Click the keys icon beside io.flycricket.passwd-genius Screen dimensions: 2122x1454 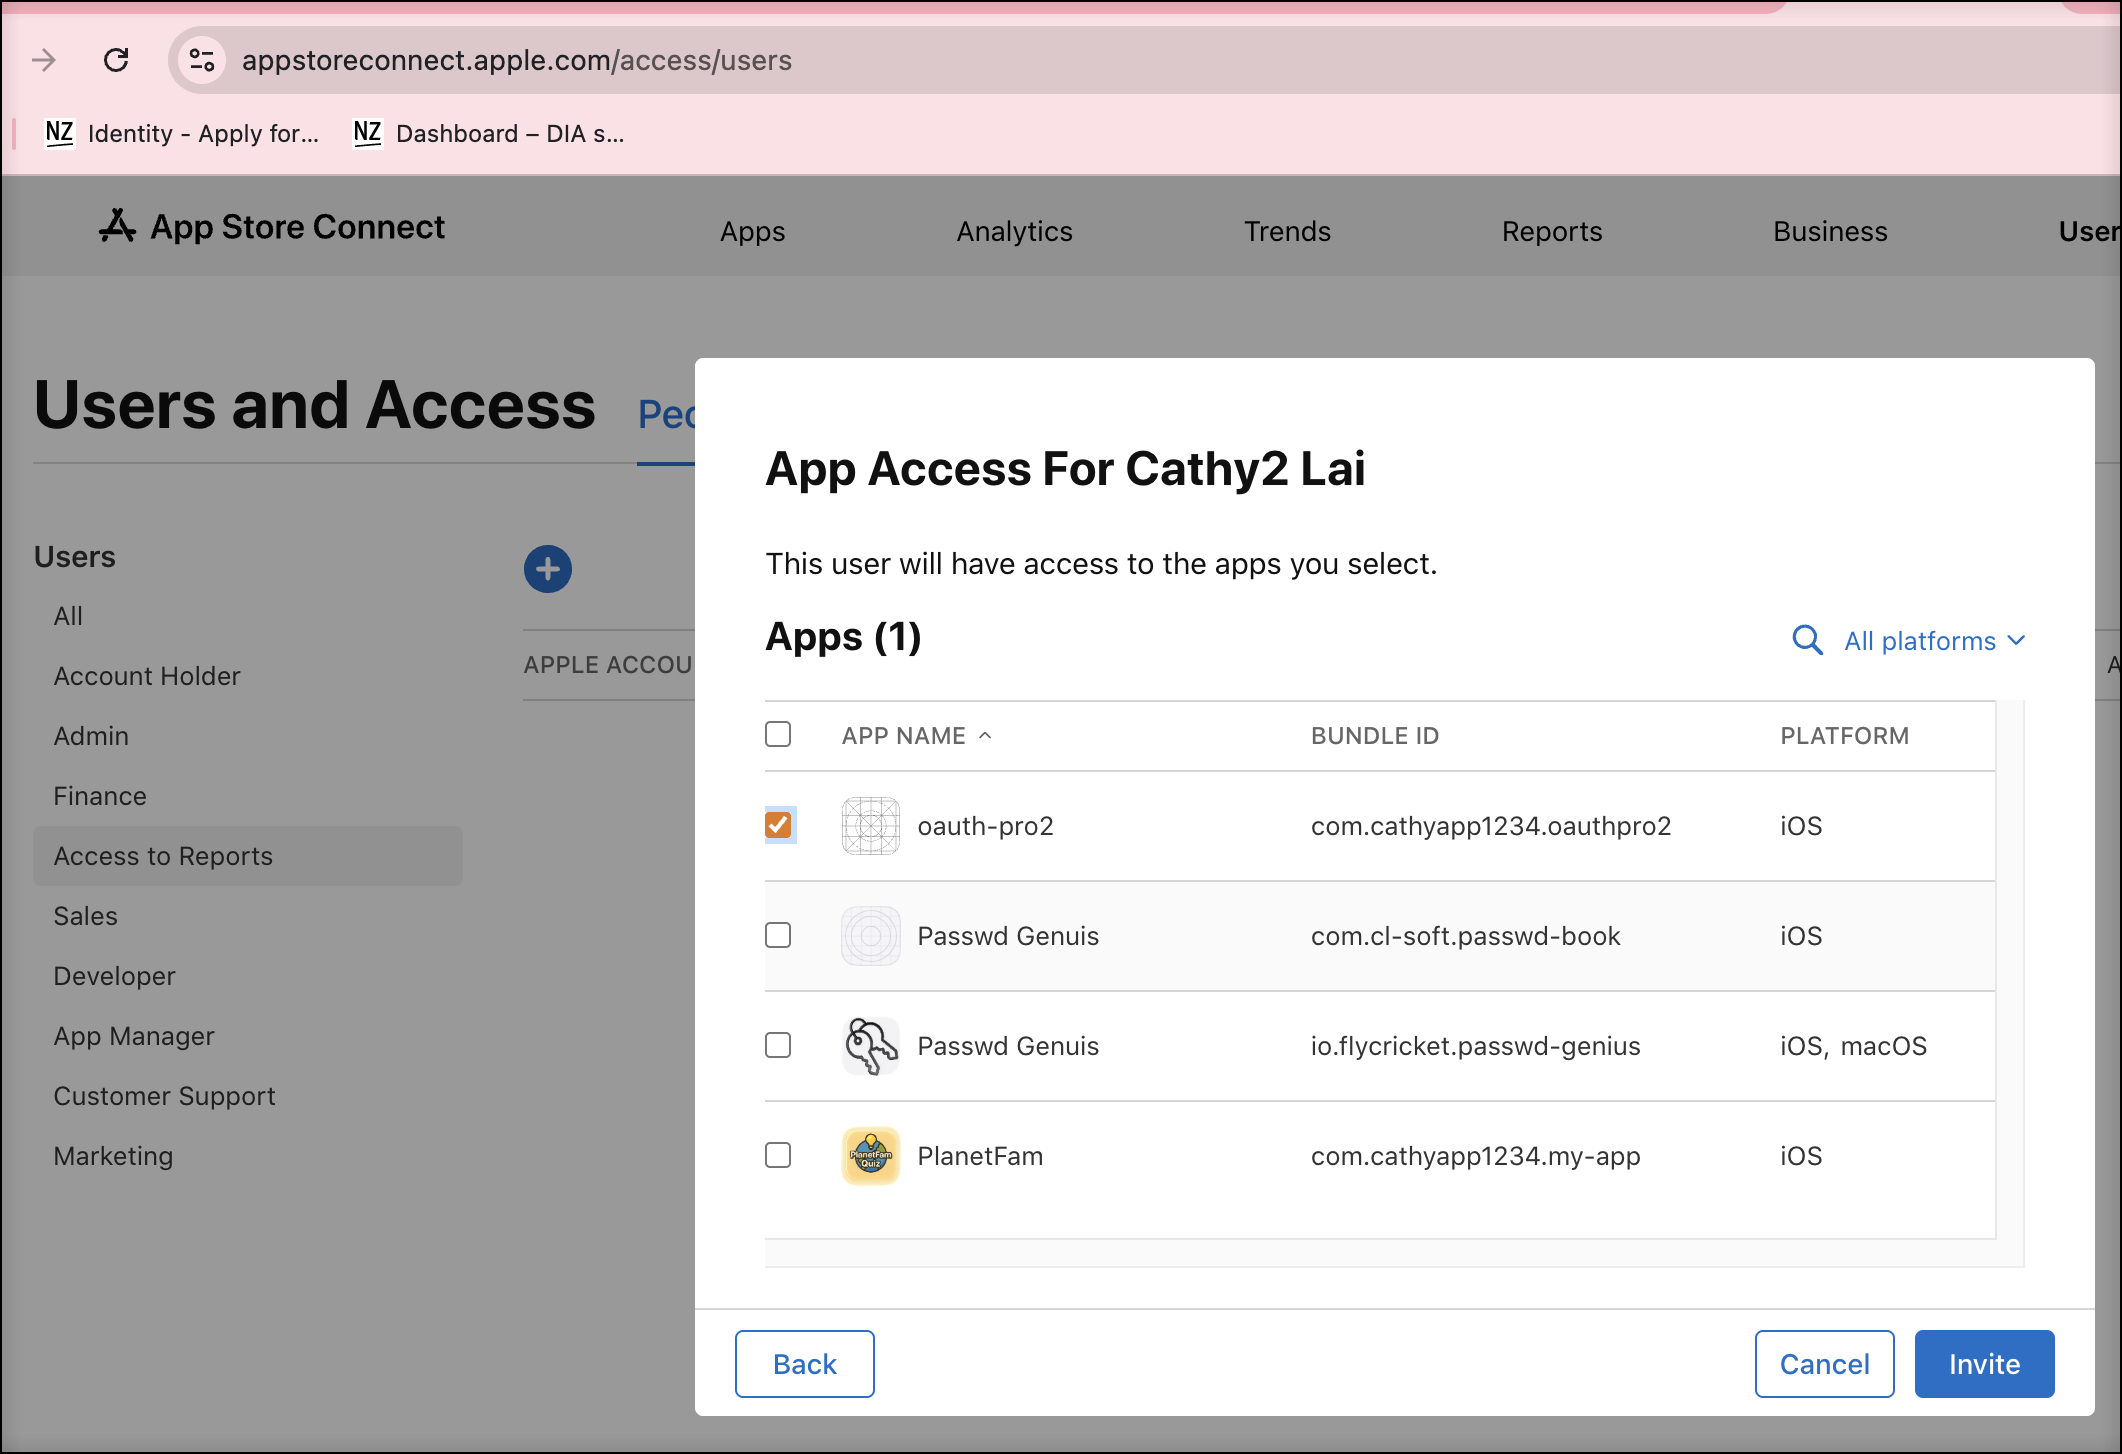(x=870, y=1046)
